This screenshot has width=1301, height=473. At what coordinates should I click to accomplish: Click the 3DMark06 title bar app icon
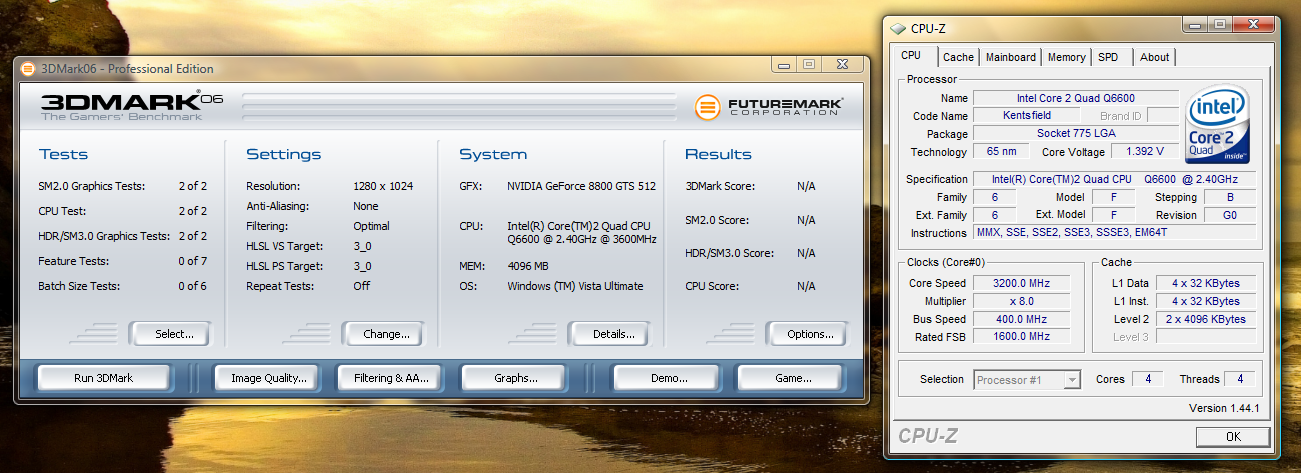click(x=29, y=69)
